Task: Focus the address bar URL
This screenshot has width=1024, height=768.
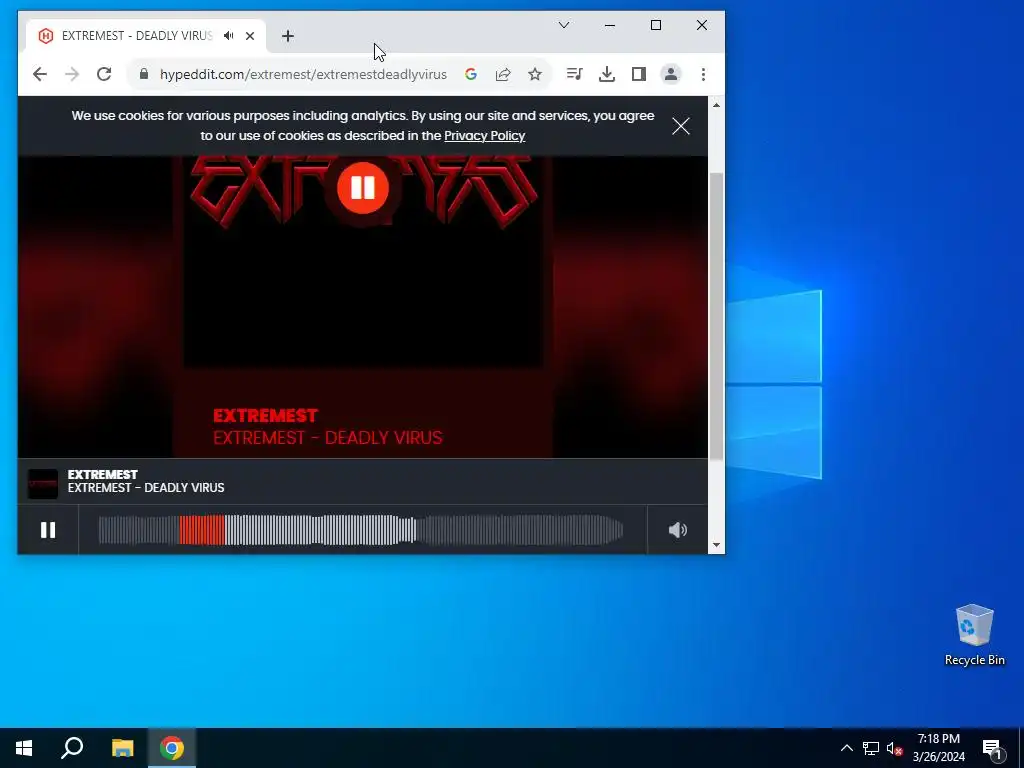Action: click(x=303, y=74)
